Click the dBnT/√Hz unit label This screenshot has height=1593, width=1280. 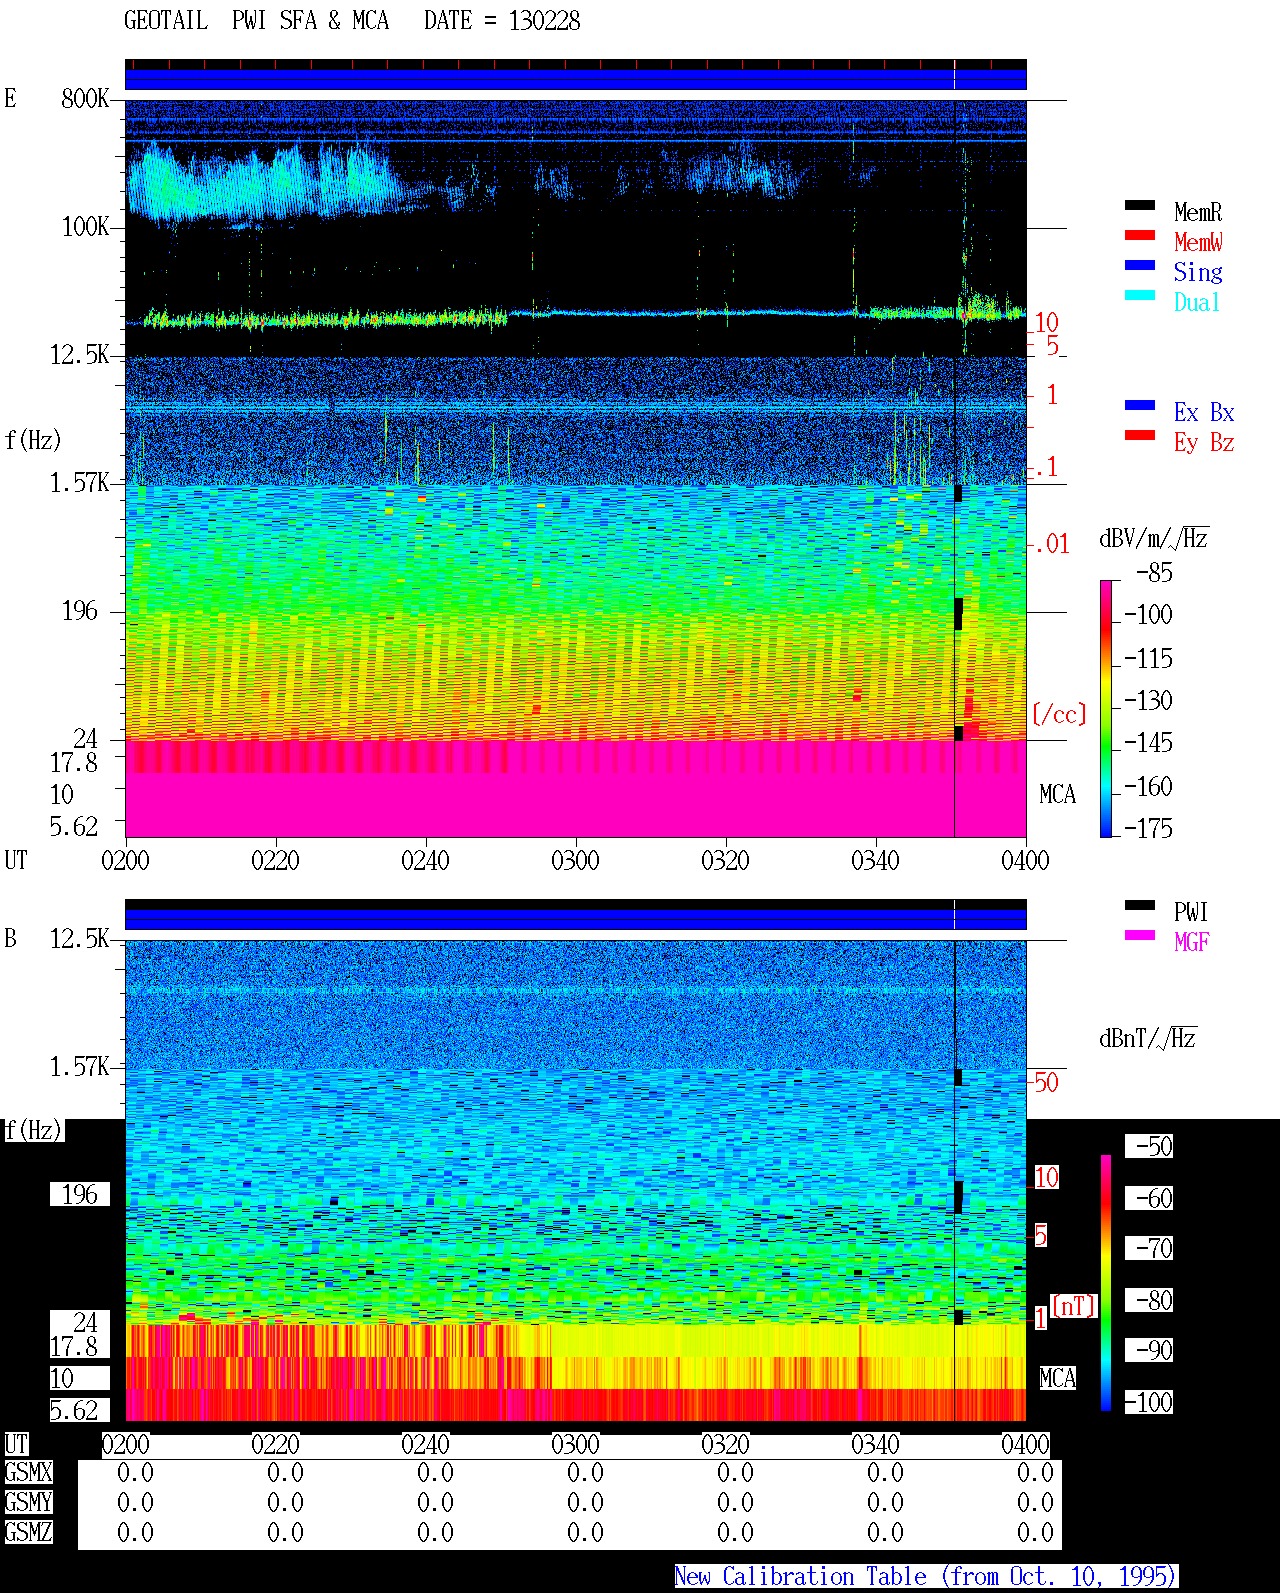click(1148, 1038)
